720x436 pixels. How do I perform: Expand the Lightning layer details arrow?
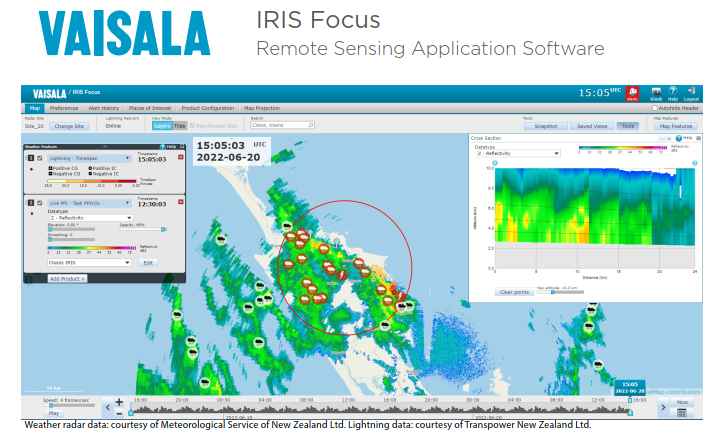click(32, 169)
